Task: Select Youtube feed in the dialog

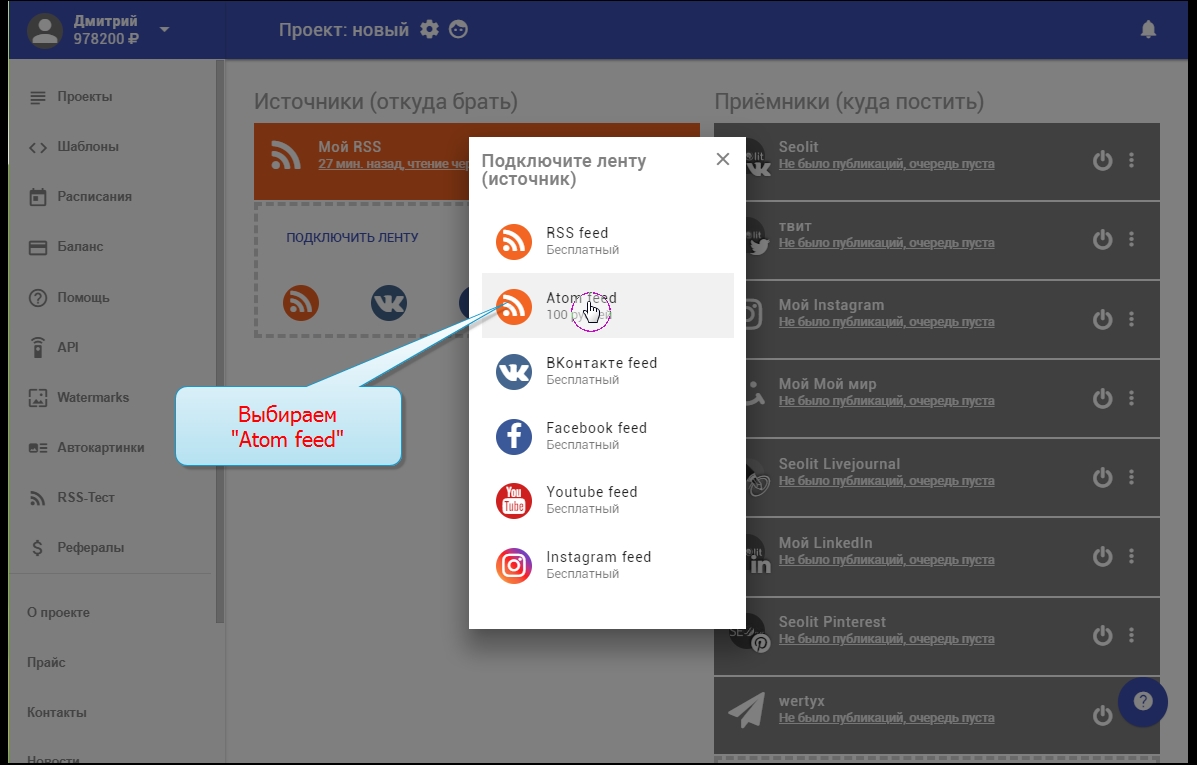Action: tap(591, 500)
